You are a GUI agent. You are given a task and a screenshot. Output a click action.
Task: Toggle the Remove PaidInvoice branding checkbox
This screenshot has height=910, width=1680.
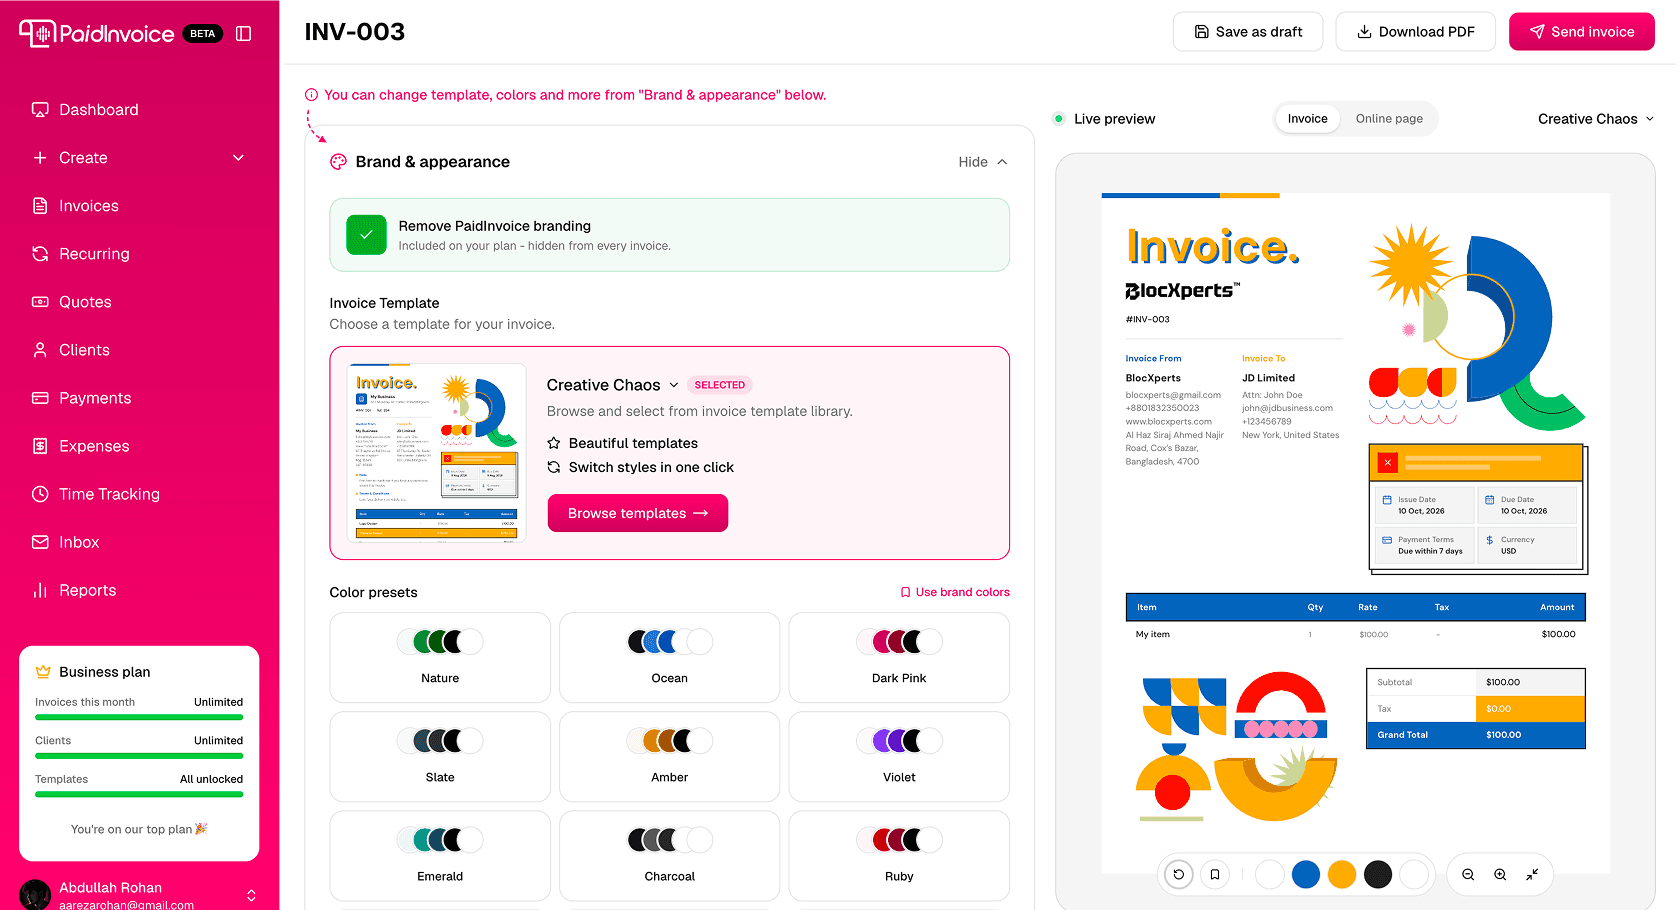tap(366, 235)
